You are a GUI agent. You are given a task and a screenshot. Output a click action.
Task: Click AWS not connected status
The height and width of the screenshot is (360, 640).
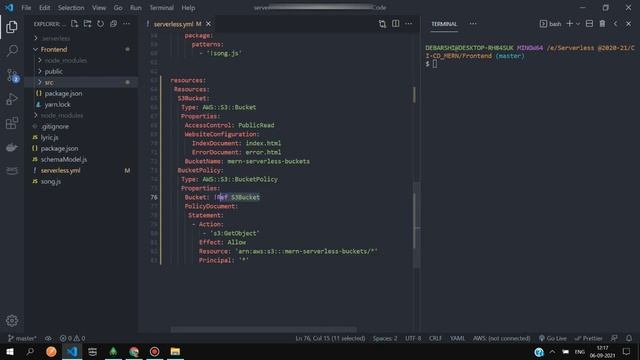click(x=502, y=338)
